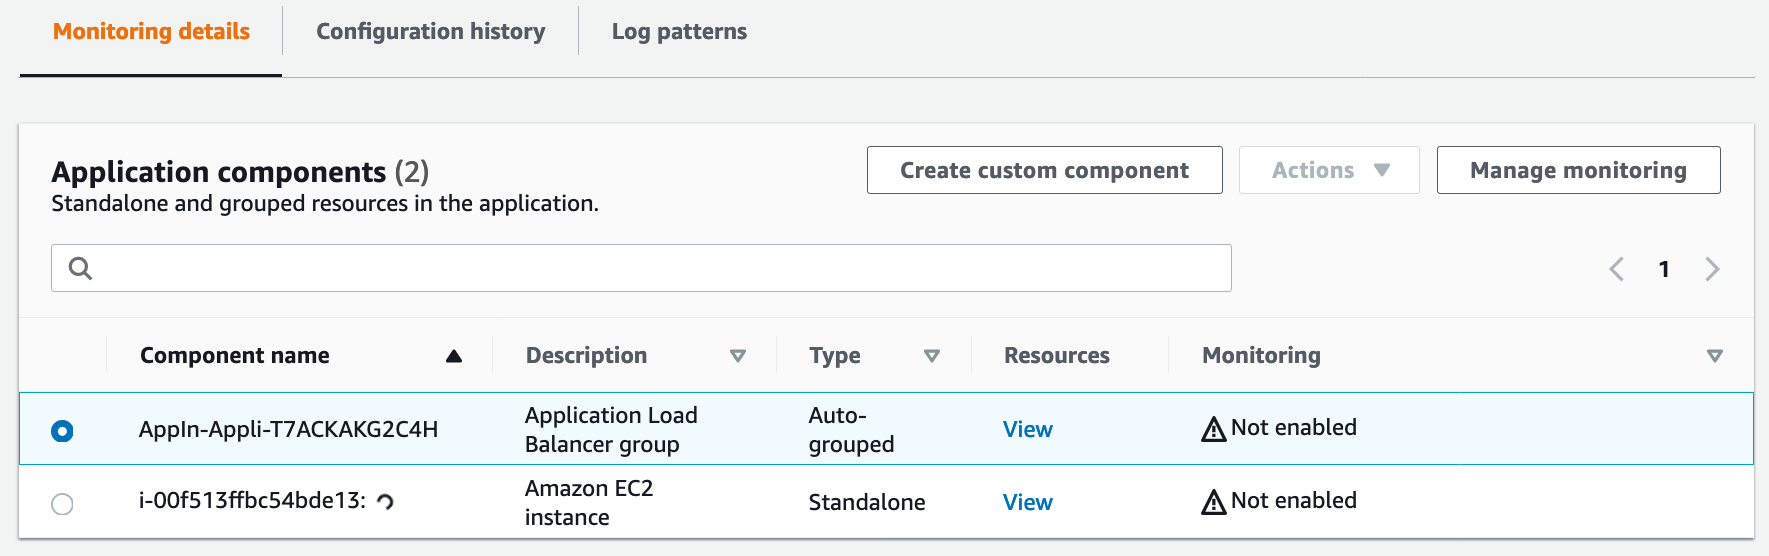The height and width of the screenshot is (556, 1769).
Task: Click warning icon for EC2 instance row
Action: click(1213, 502)
